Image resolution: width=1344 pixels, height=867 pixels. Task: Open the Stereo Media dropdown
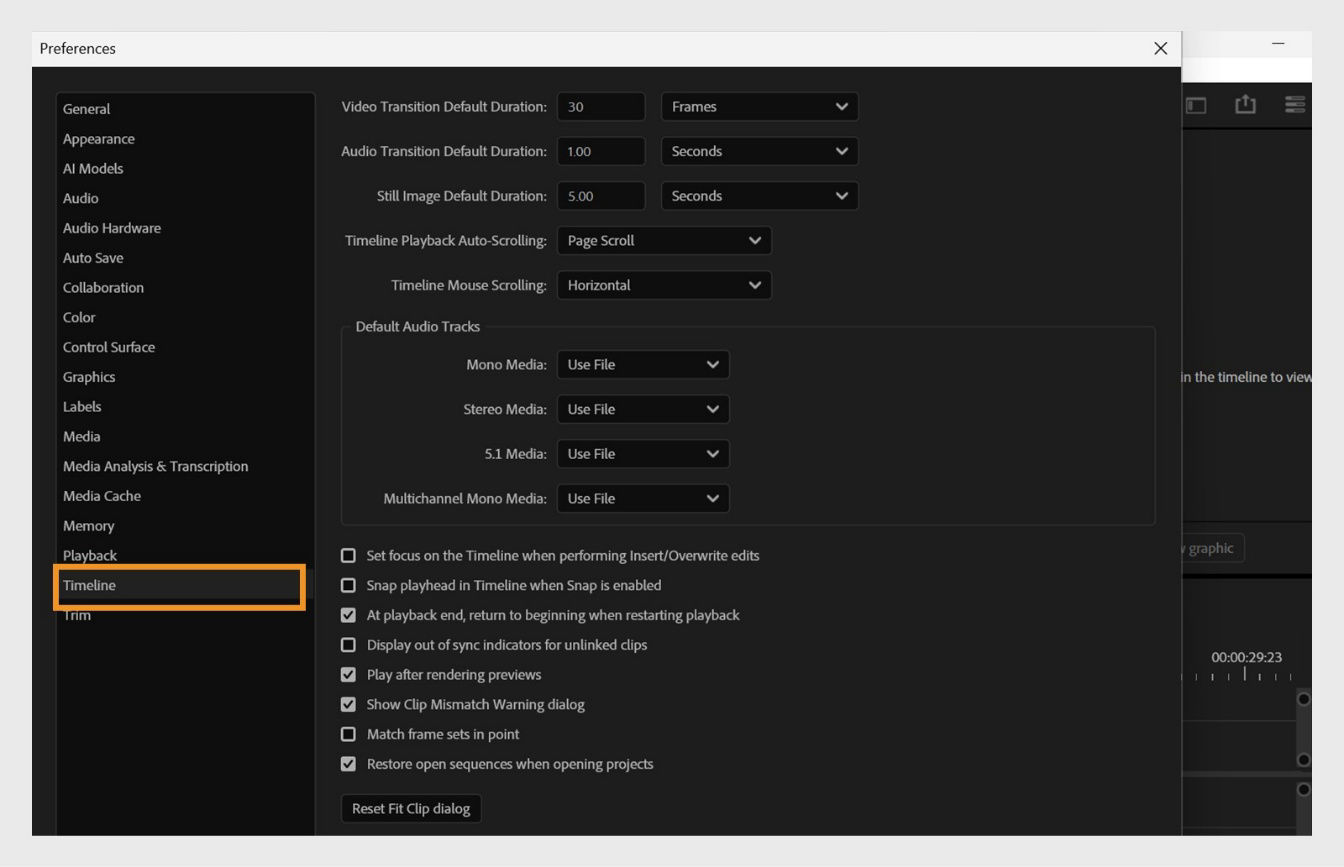click(643, 409)
